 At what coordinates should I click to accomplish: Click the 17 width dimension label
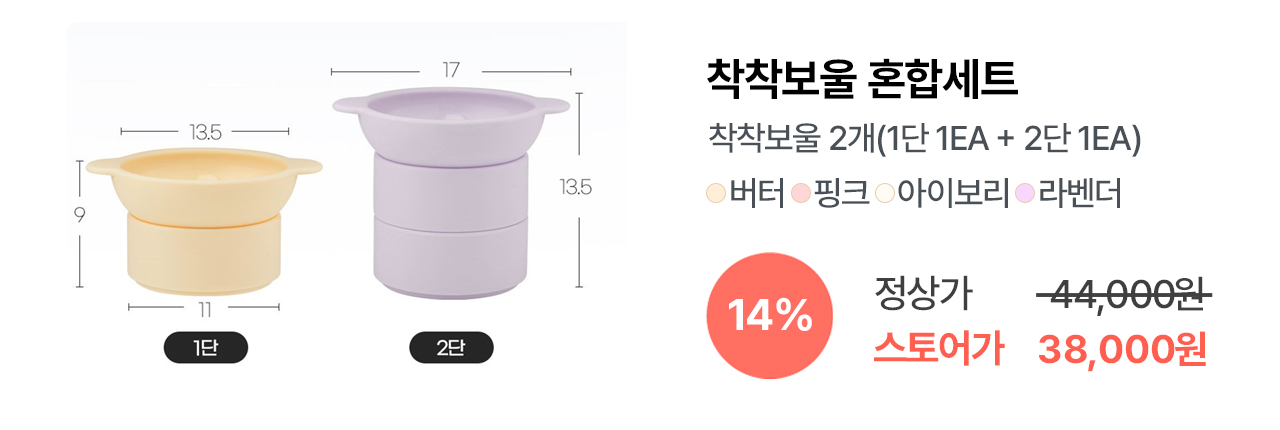[450, 71]
